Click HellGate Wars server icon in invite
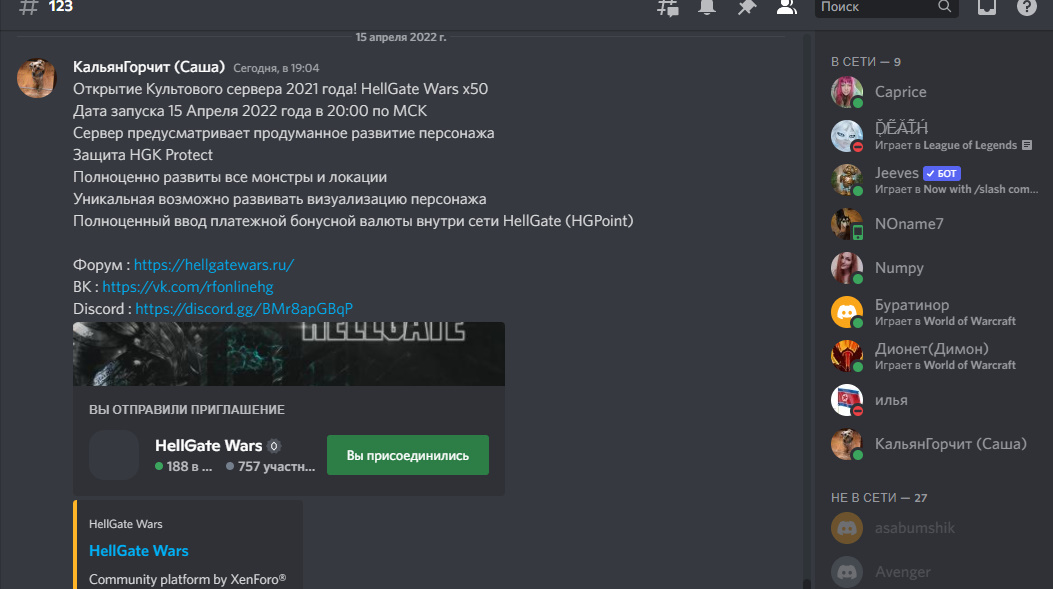Viewport: 1053px width, 589px height. point(114,455)
